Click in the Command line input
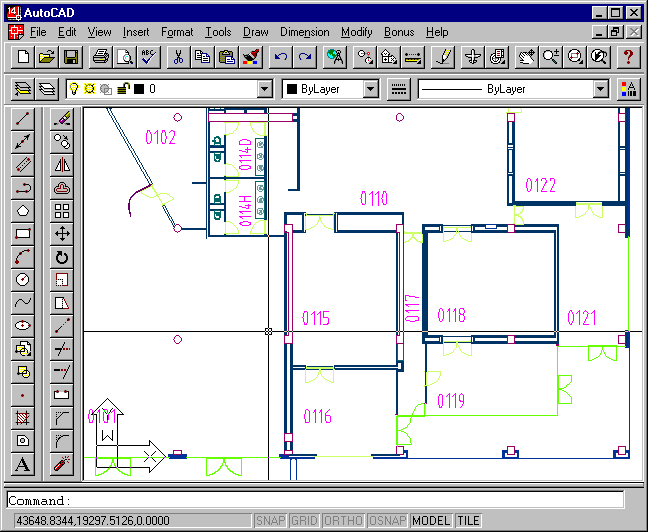The height and width of the screenshot is (532, 648). coord(315,500)
